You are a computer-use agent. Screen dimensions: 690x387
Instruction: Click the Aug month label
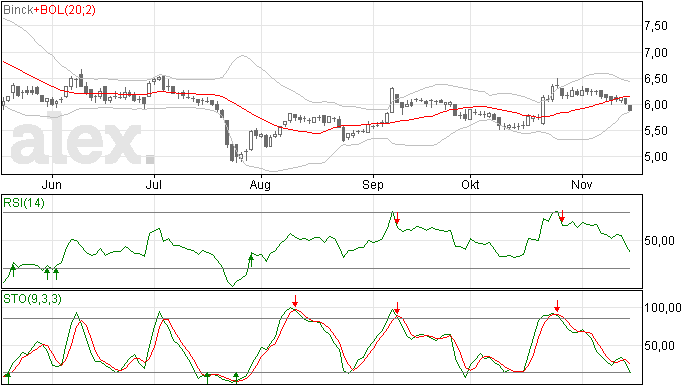261,185
